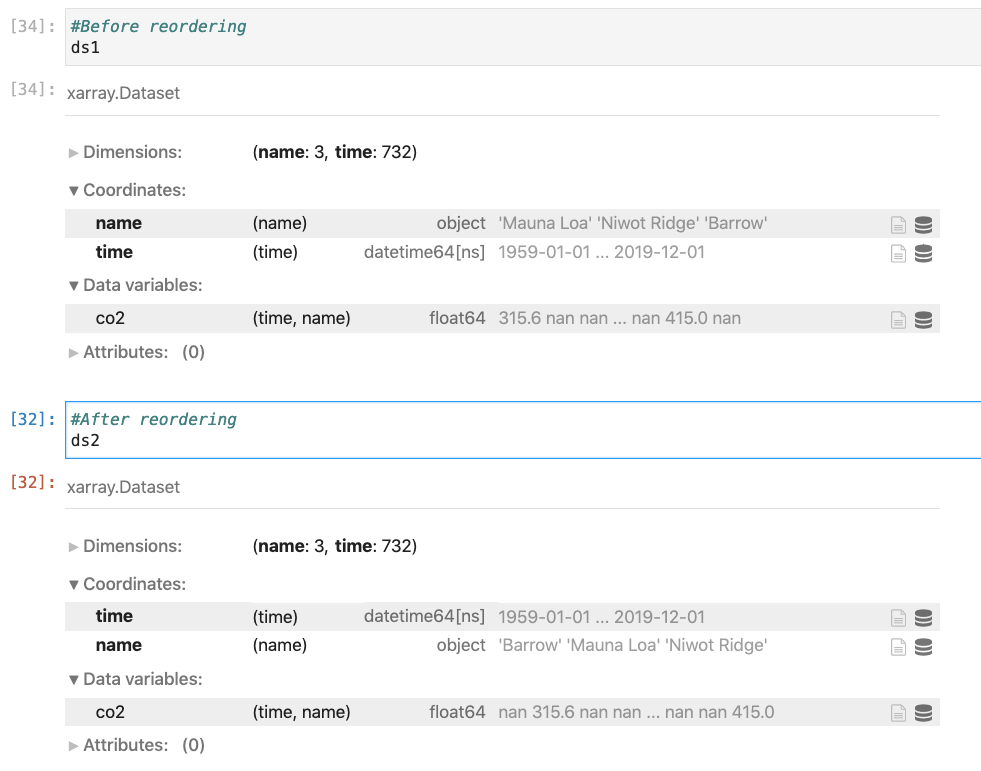Show attributes icon for time in ds1

[898, 253]
